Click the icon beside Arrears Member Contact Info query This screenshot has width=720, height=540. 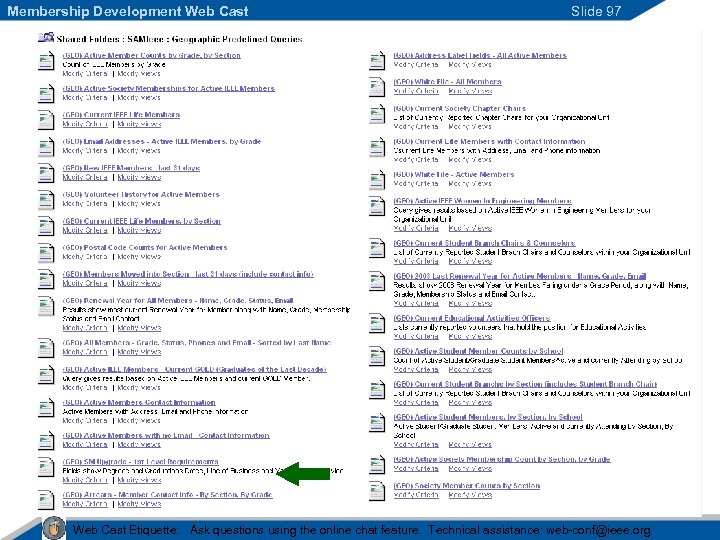46,500
